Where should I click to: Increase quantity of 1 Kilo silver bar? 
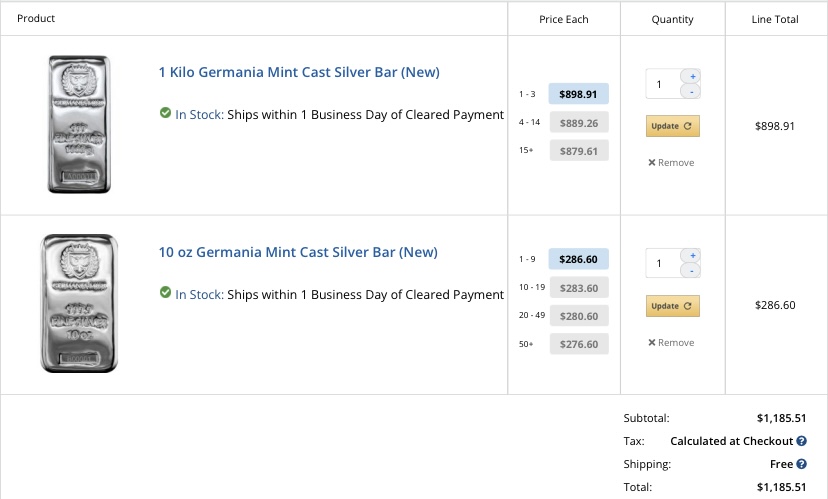(x=693, y=76)
